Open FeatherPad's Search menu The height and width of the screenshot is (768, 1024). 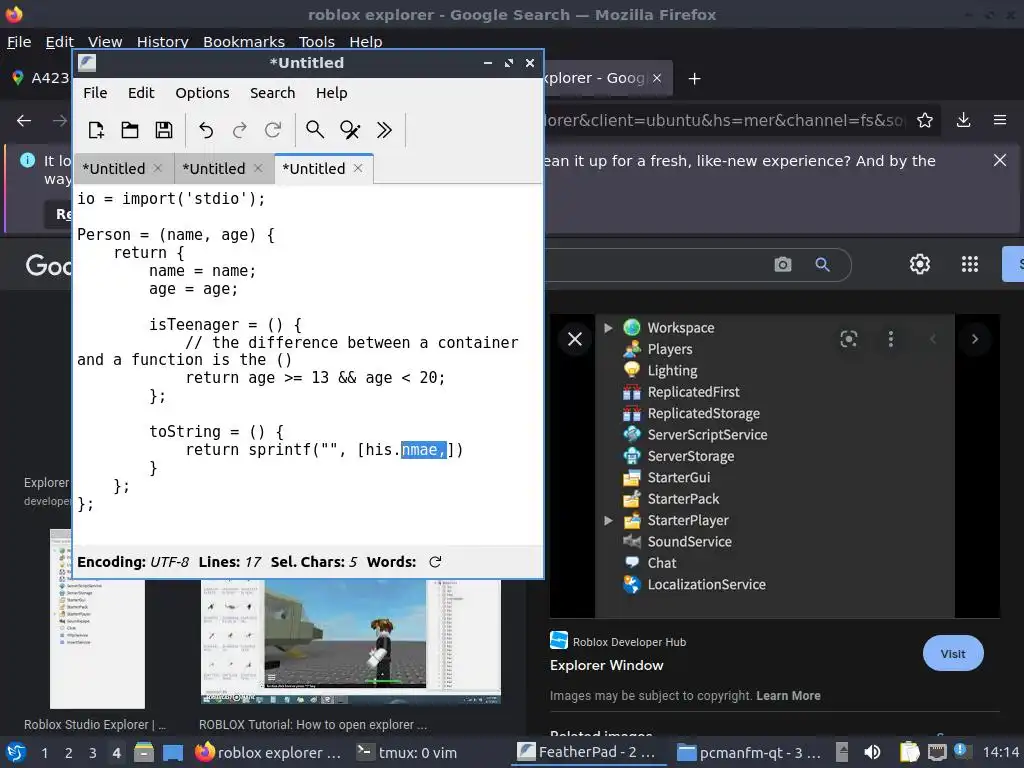(272, 93)
